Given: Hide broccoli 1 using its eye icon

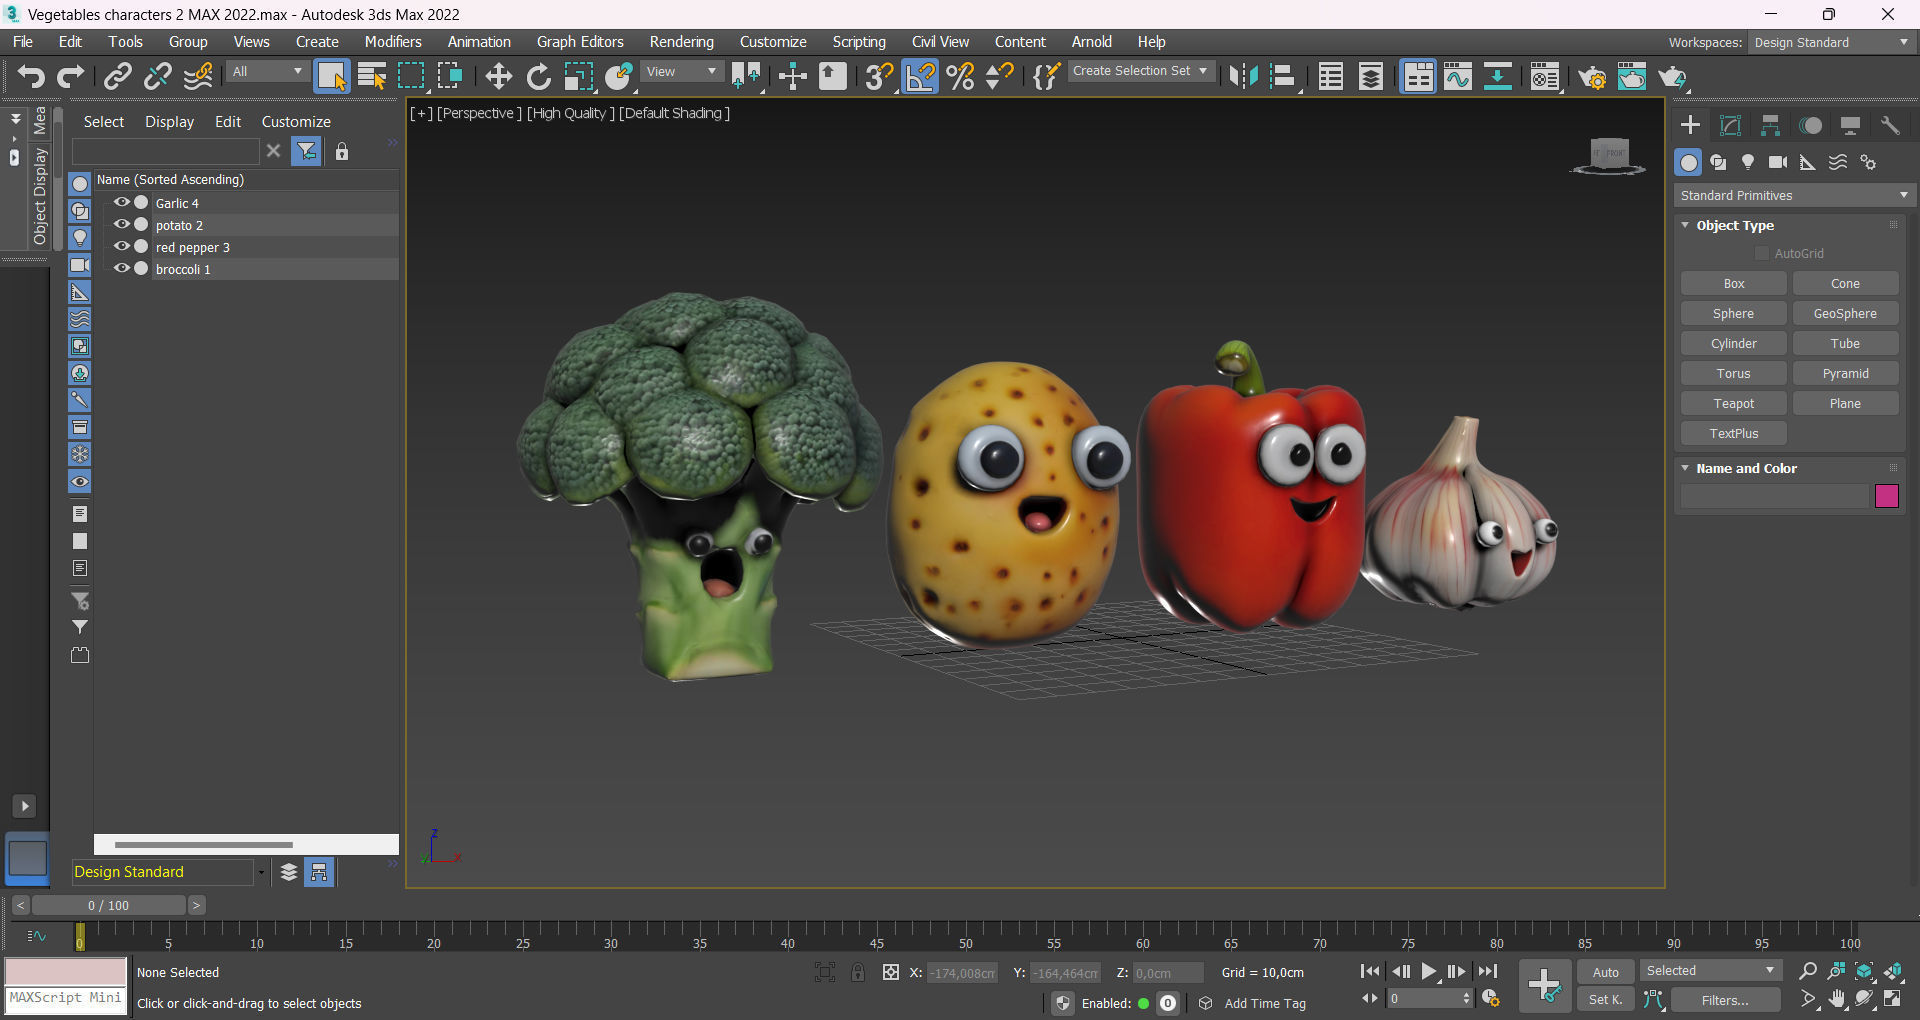Looking at the screenshot, I should coord(122,268).
